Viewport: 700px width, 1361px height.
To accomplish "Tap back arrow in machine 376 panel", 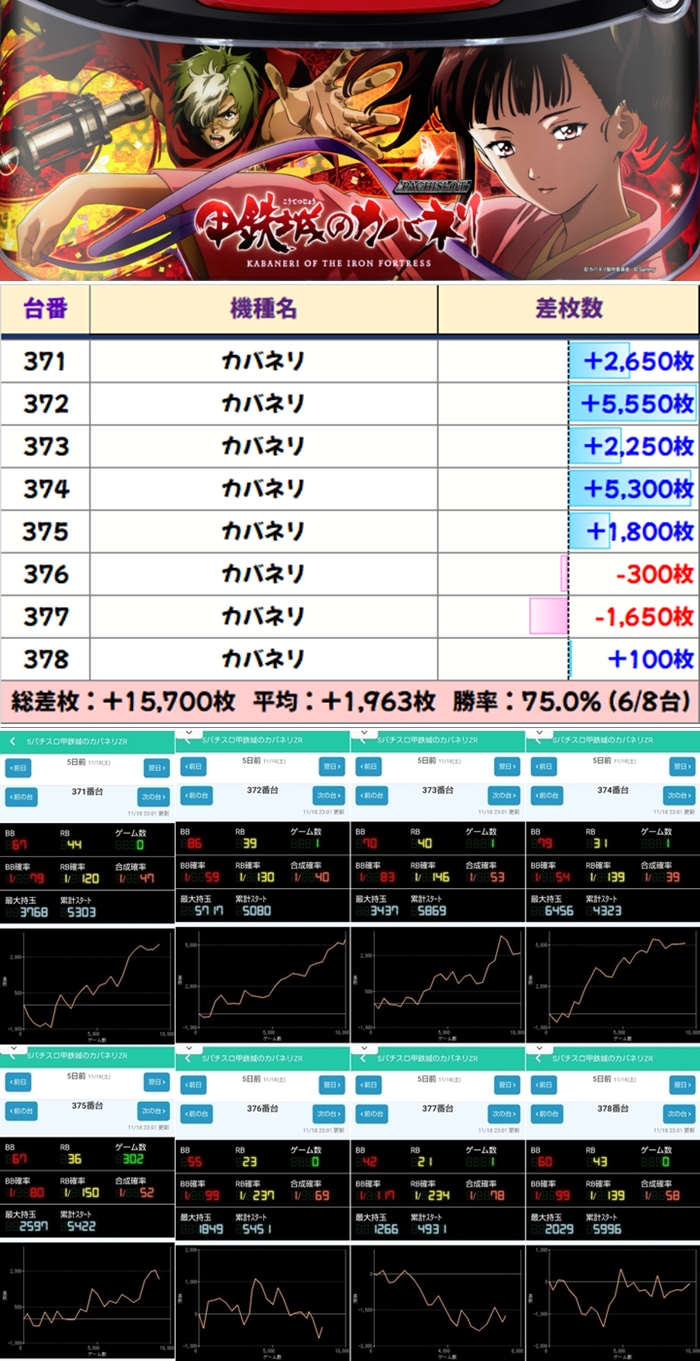I will pyautogui.click(x=187, y=1058).
